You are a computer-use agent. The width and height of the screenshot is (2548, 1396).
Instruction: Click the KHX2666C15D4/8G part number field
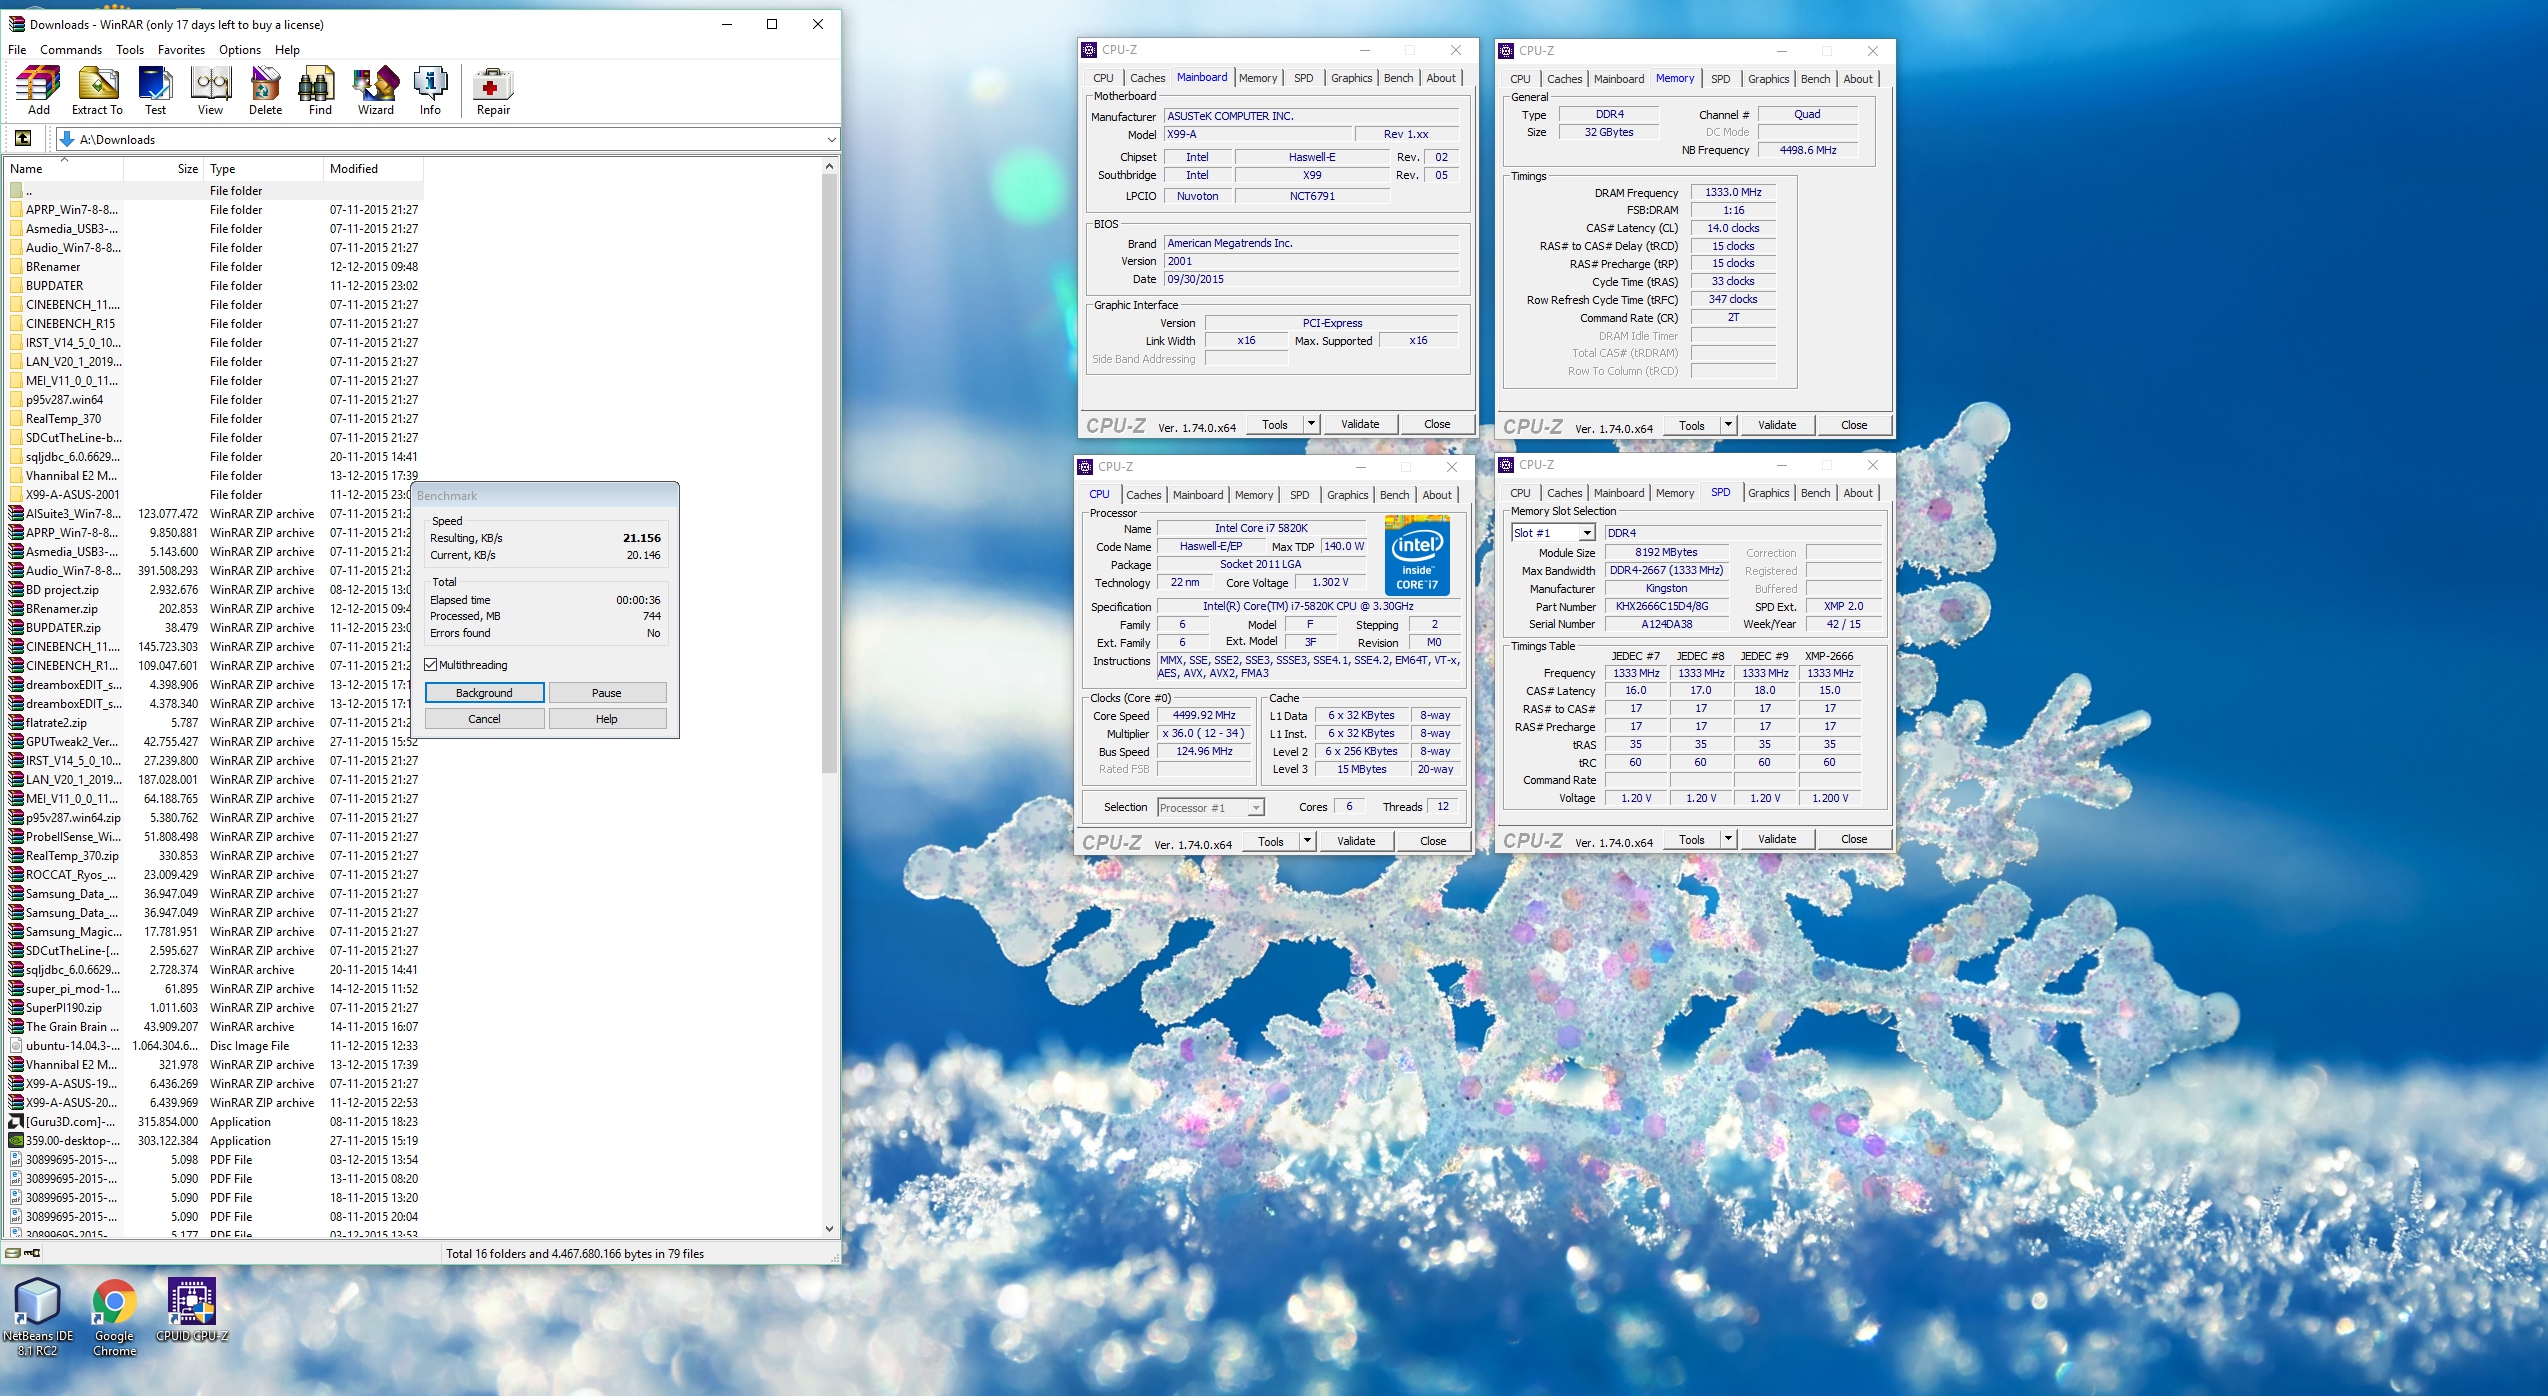[x=1666, y=606]
